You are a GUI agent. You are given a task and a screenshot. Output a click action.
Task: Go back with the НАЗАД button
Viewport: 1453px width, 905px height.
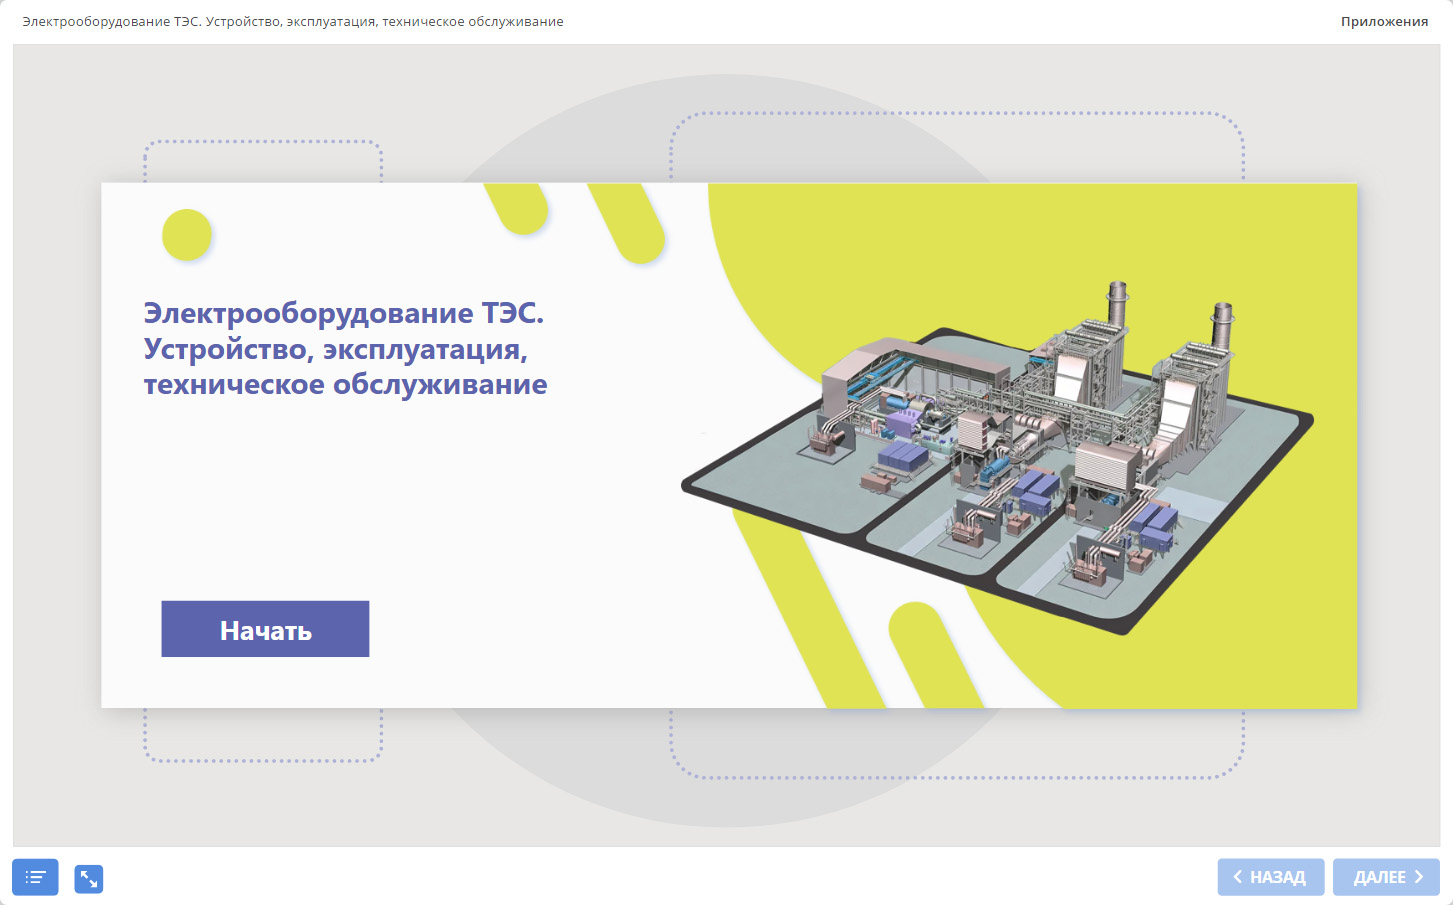1270,877
